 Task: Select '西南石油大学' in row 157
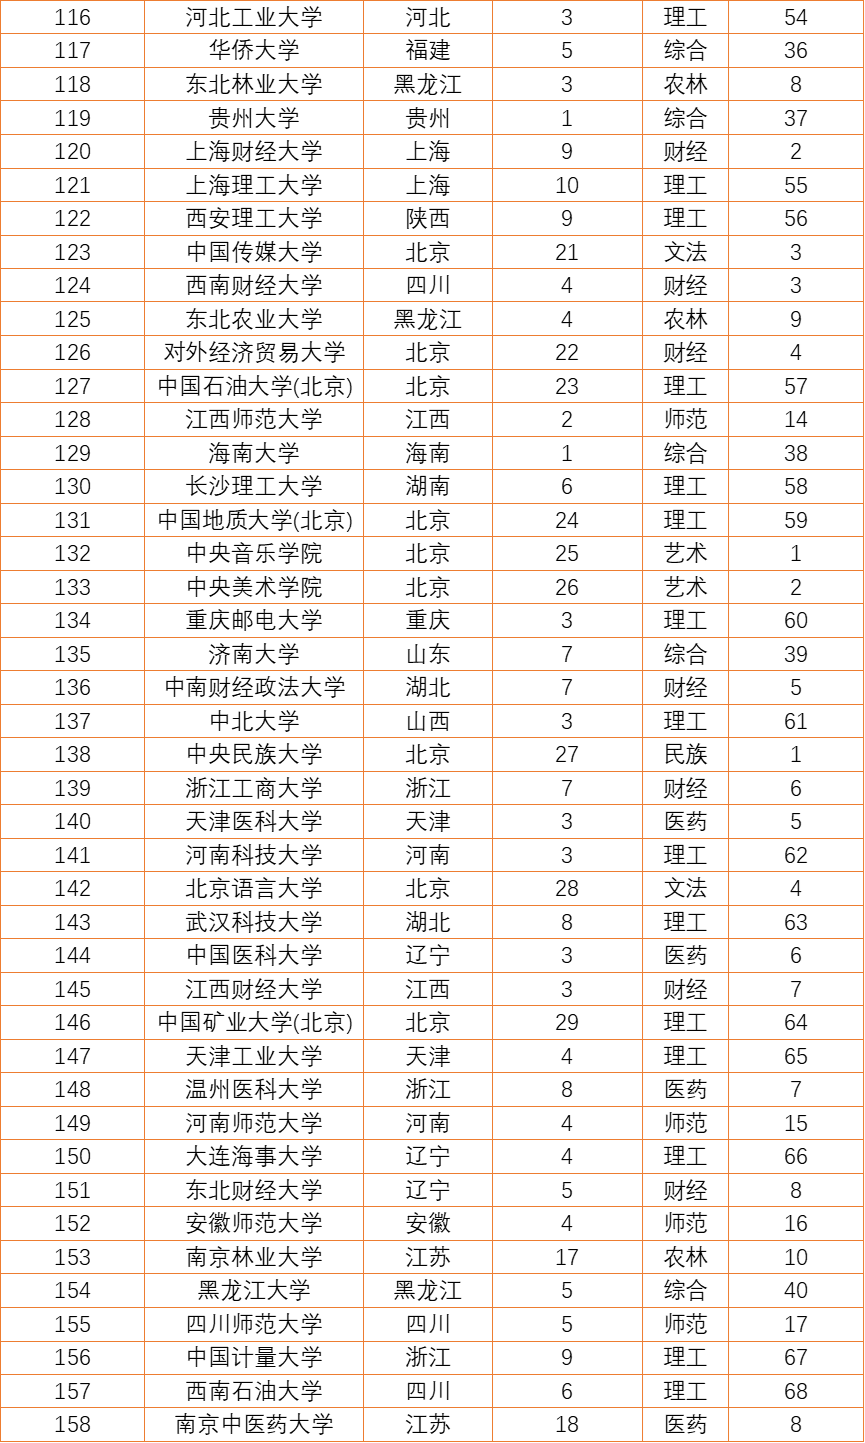(254, 1391)
